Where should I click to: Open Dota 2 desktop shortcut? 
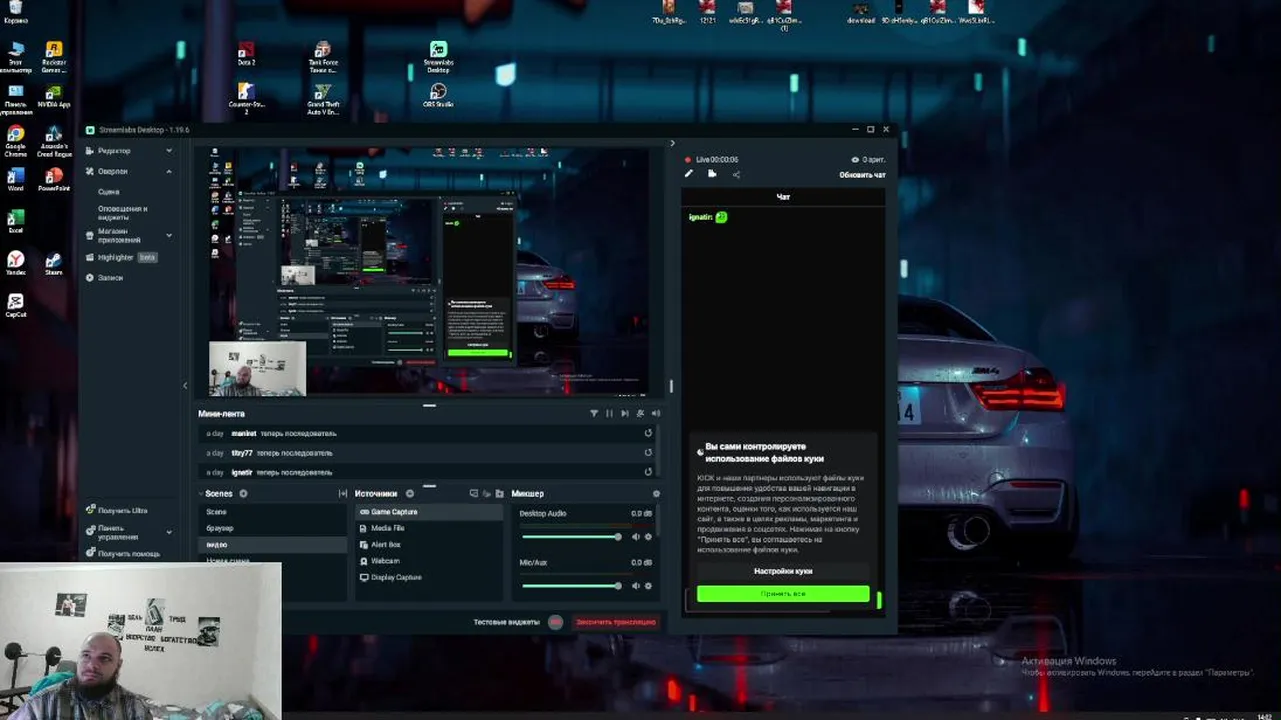[x=246, y=53]
